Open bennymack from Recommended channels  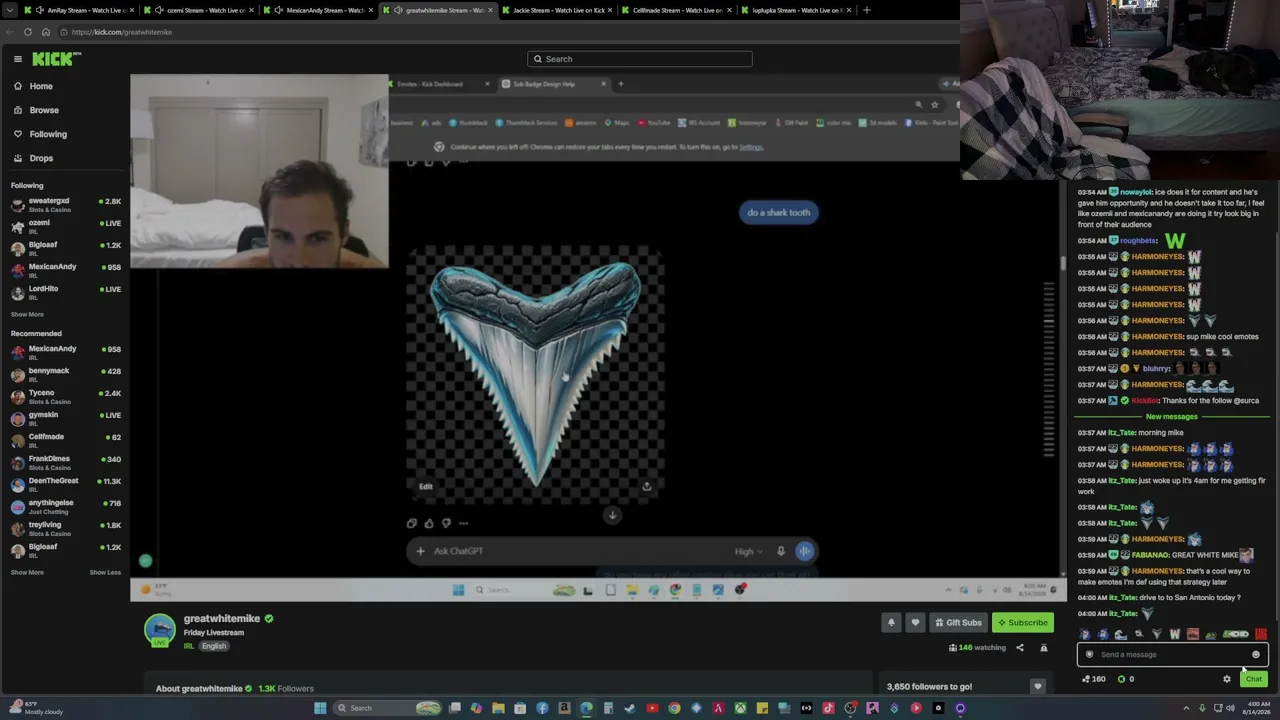pos(65,374)
